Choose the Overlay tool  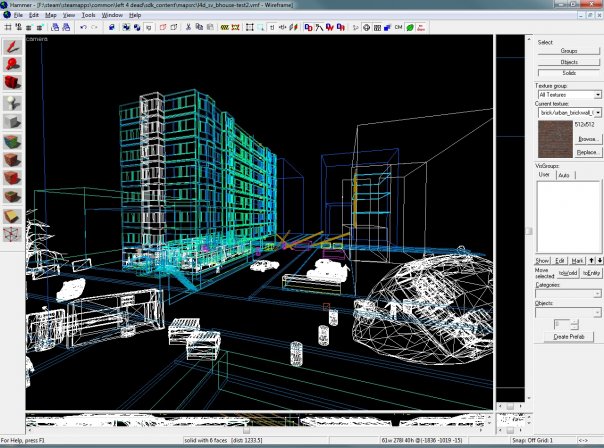click(12, 196)
